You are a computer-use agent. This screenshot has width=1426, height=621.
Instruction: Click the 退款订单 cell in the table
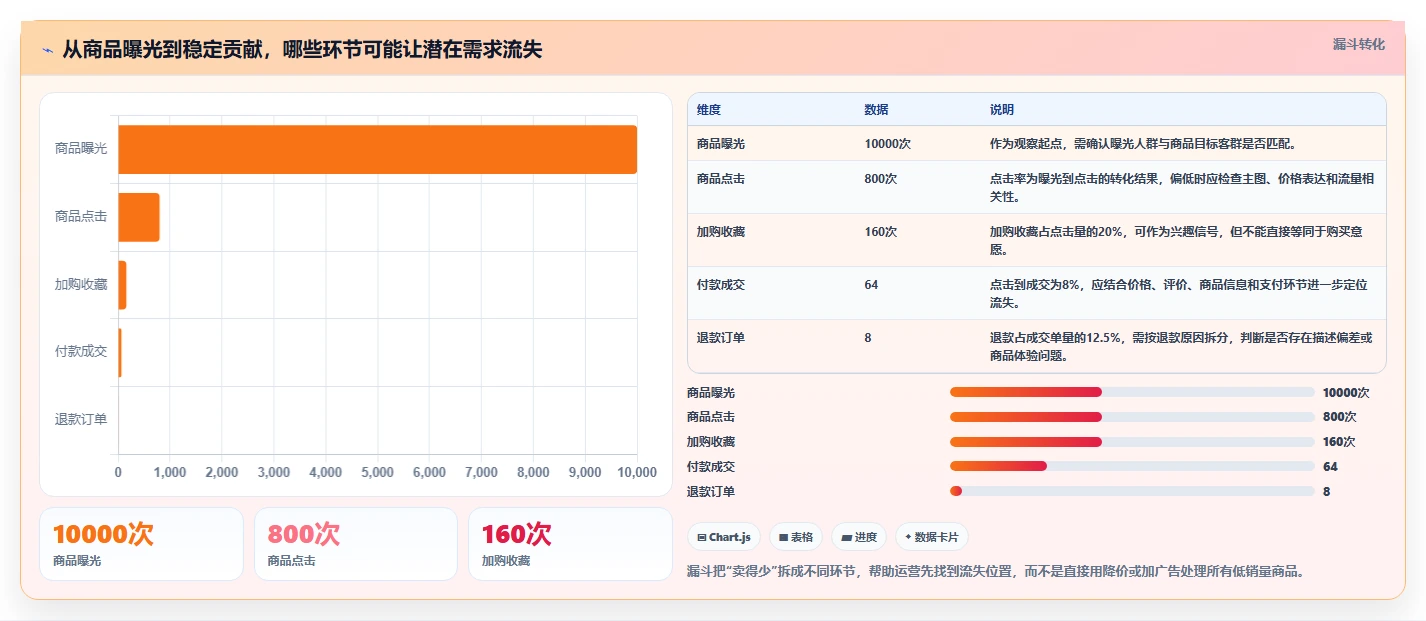pos(721,338)
